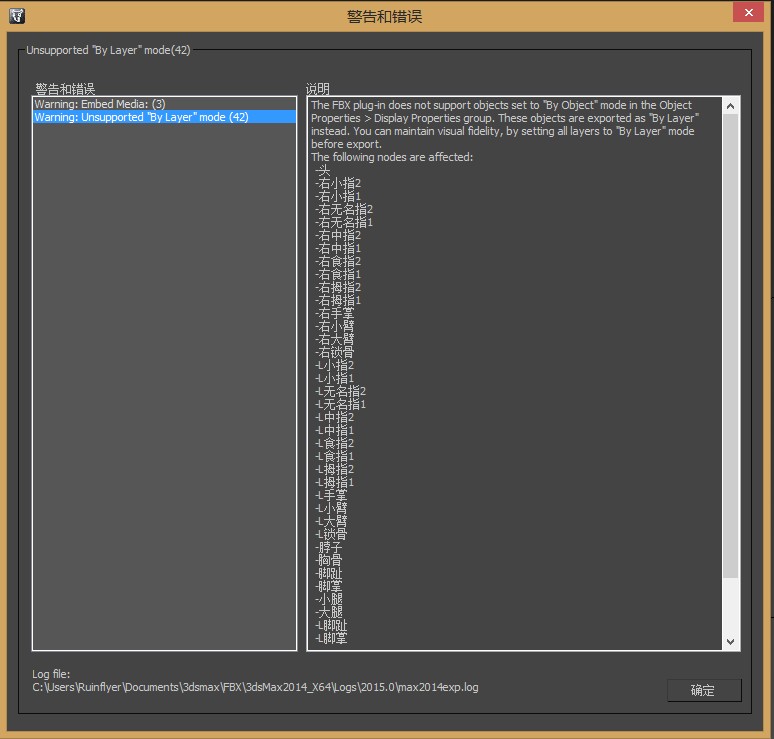The width and height of the screenshot is (774, 739).
Task: Click the node entry -脚掌
Action: pyautogui.click(x=329, y=586)
